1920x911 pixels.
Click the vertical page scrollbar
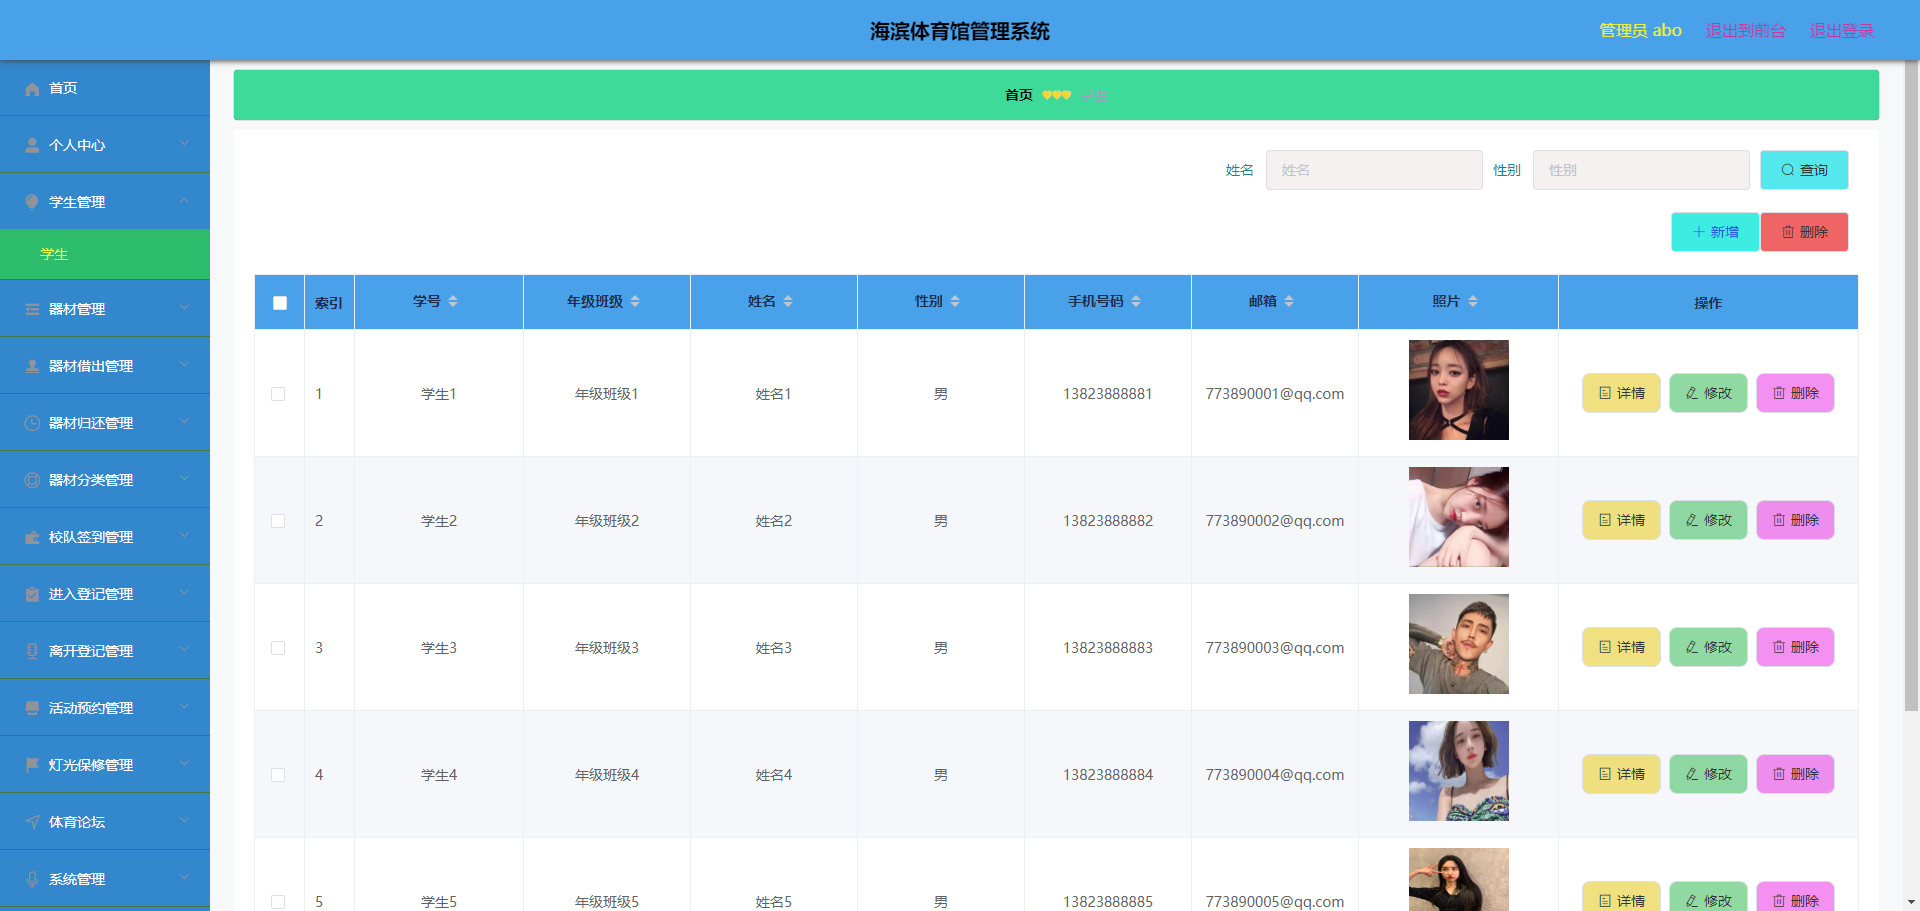coord(1911,386)
